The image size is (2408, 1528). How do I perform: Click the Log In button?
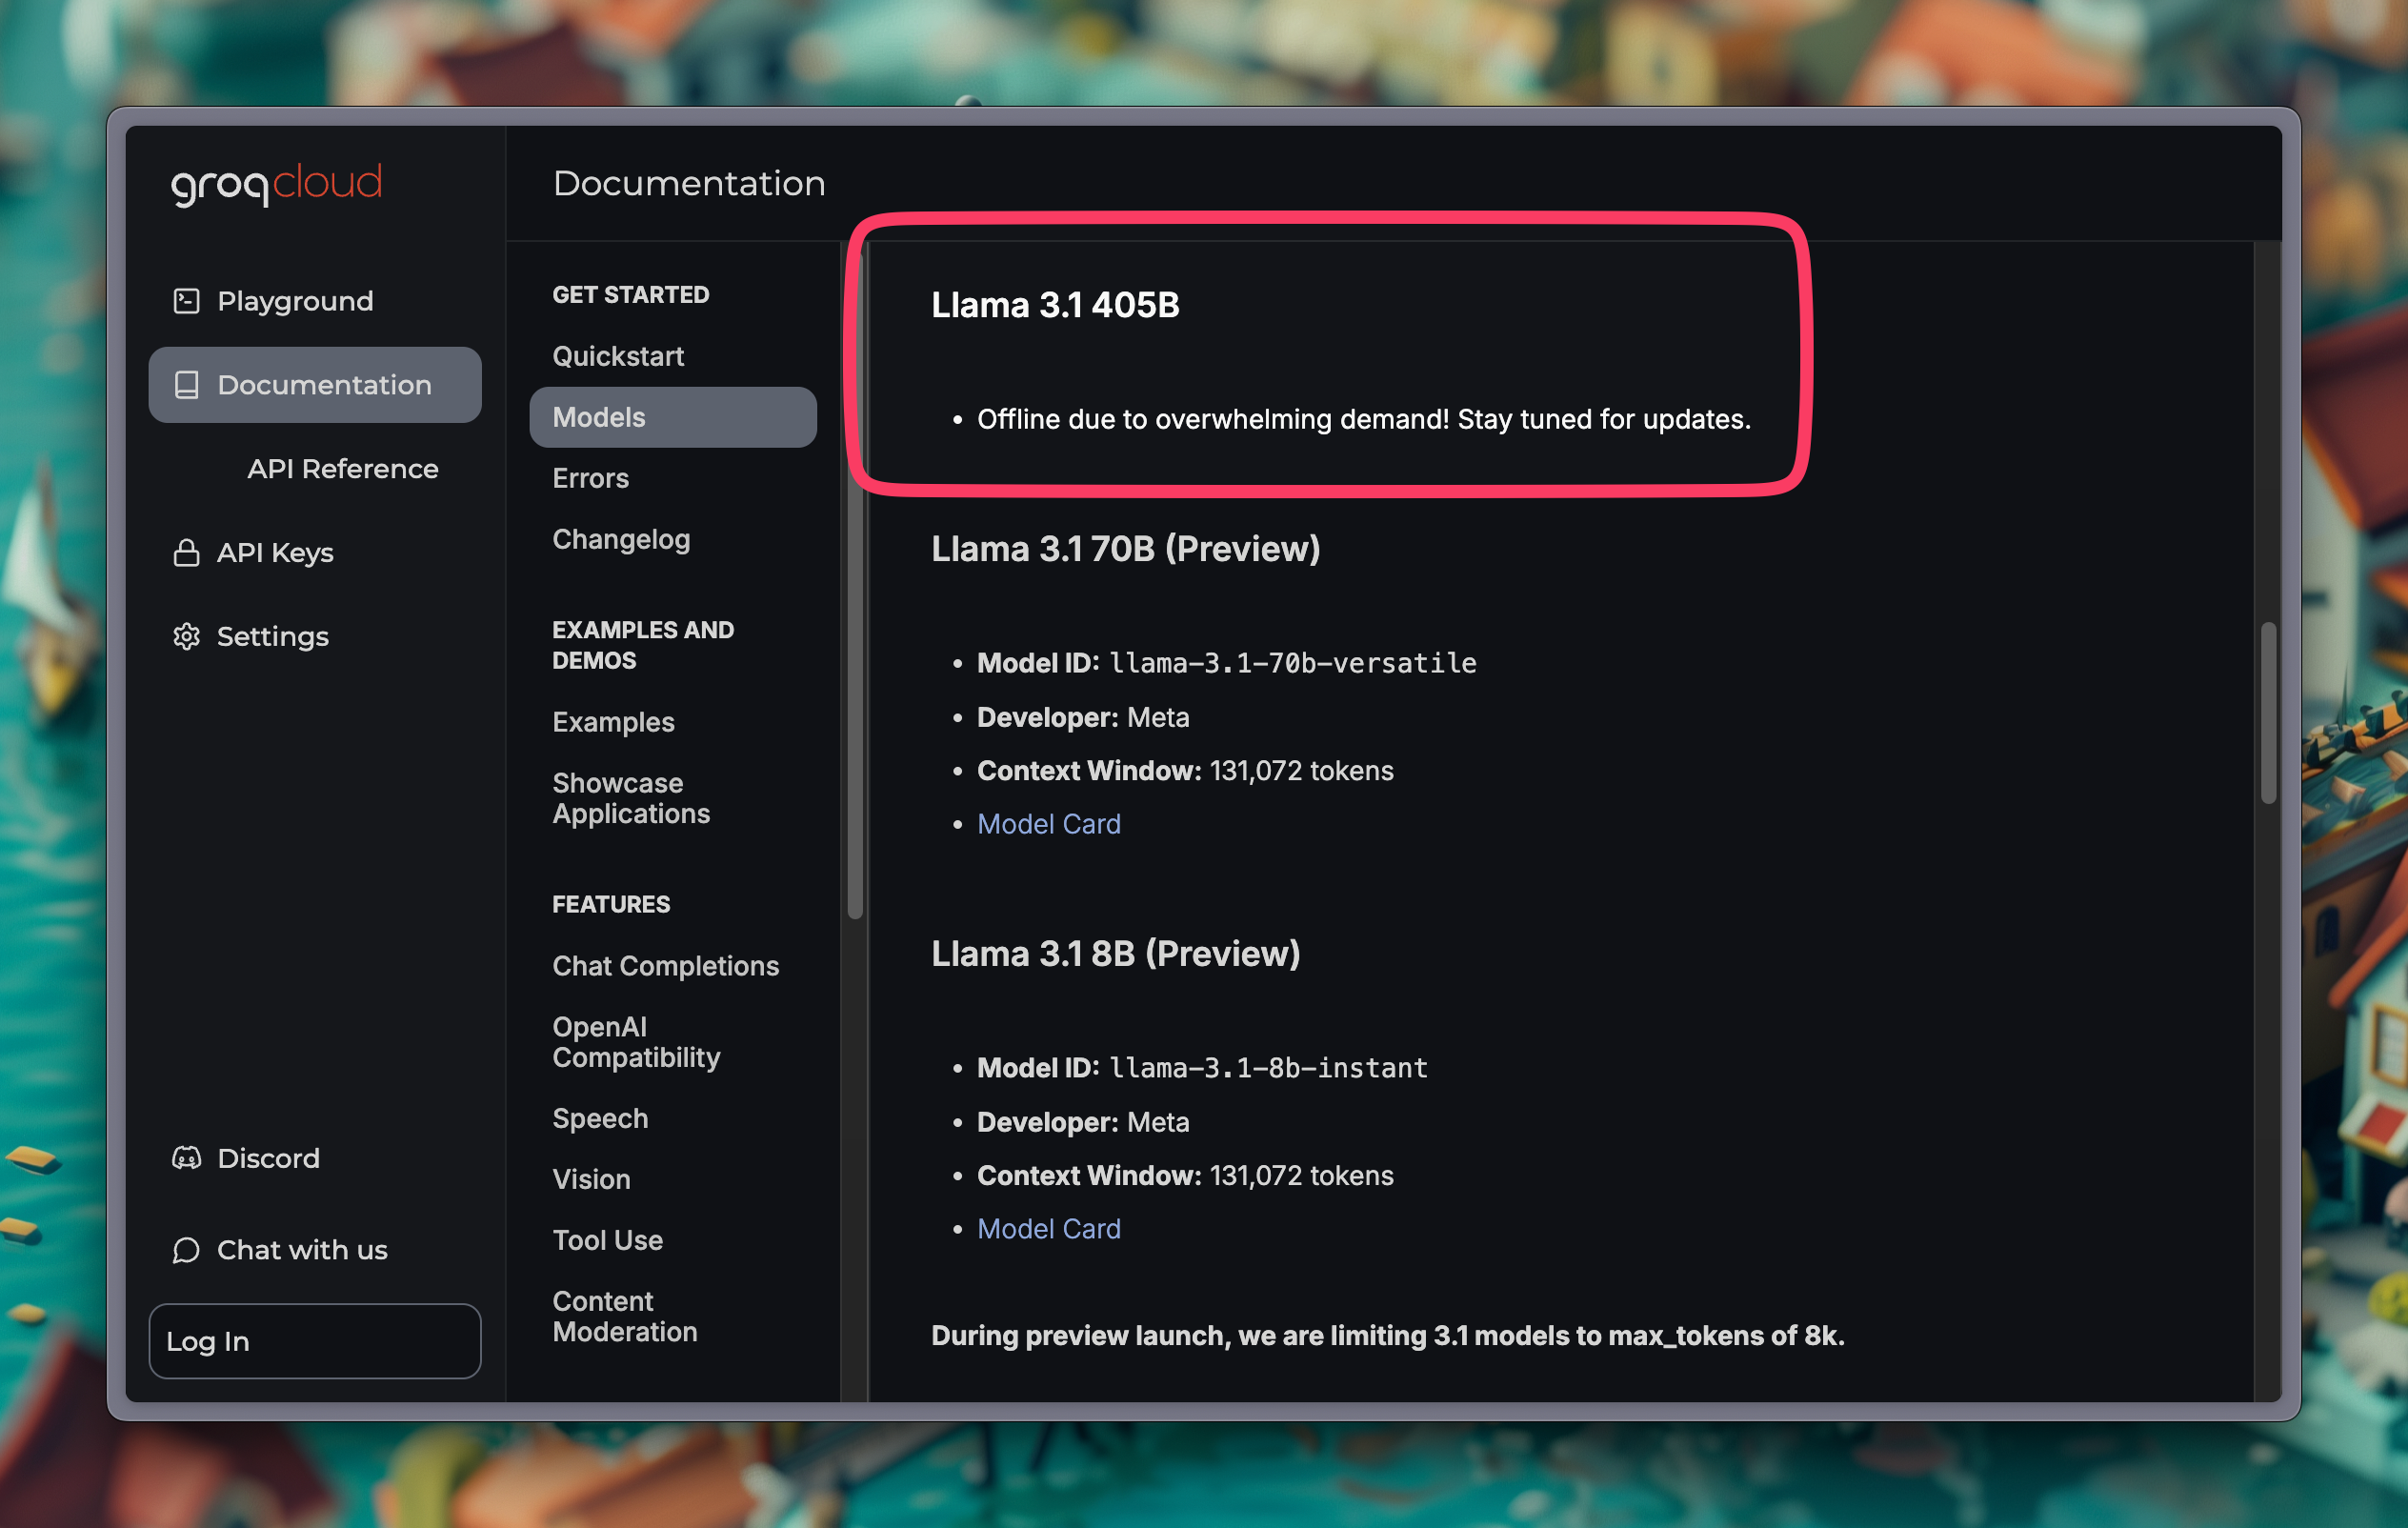[x=315, y=1341]
